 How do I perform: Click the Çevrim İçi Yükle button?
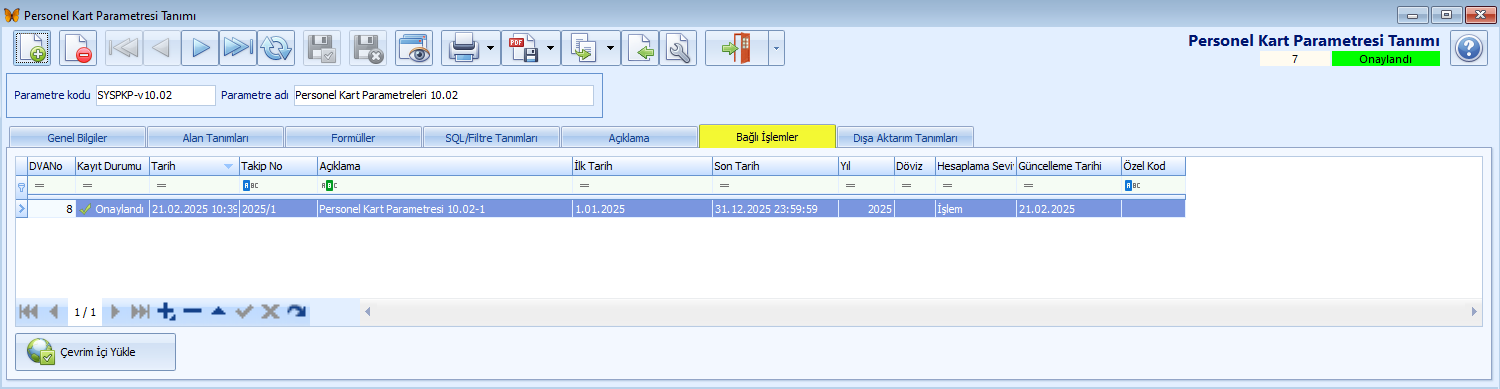click(96, 352)
